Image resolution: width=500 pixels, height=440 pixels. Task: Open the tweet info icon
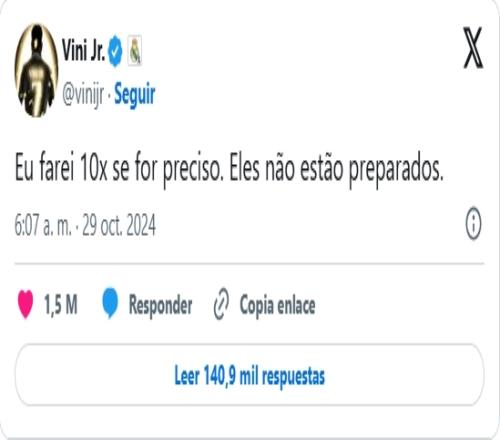(473, 223)
